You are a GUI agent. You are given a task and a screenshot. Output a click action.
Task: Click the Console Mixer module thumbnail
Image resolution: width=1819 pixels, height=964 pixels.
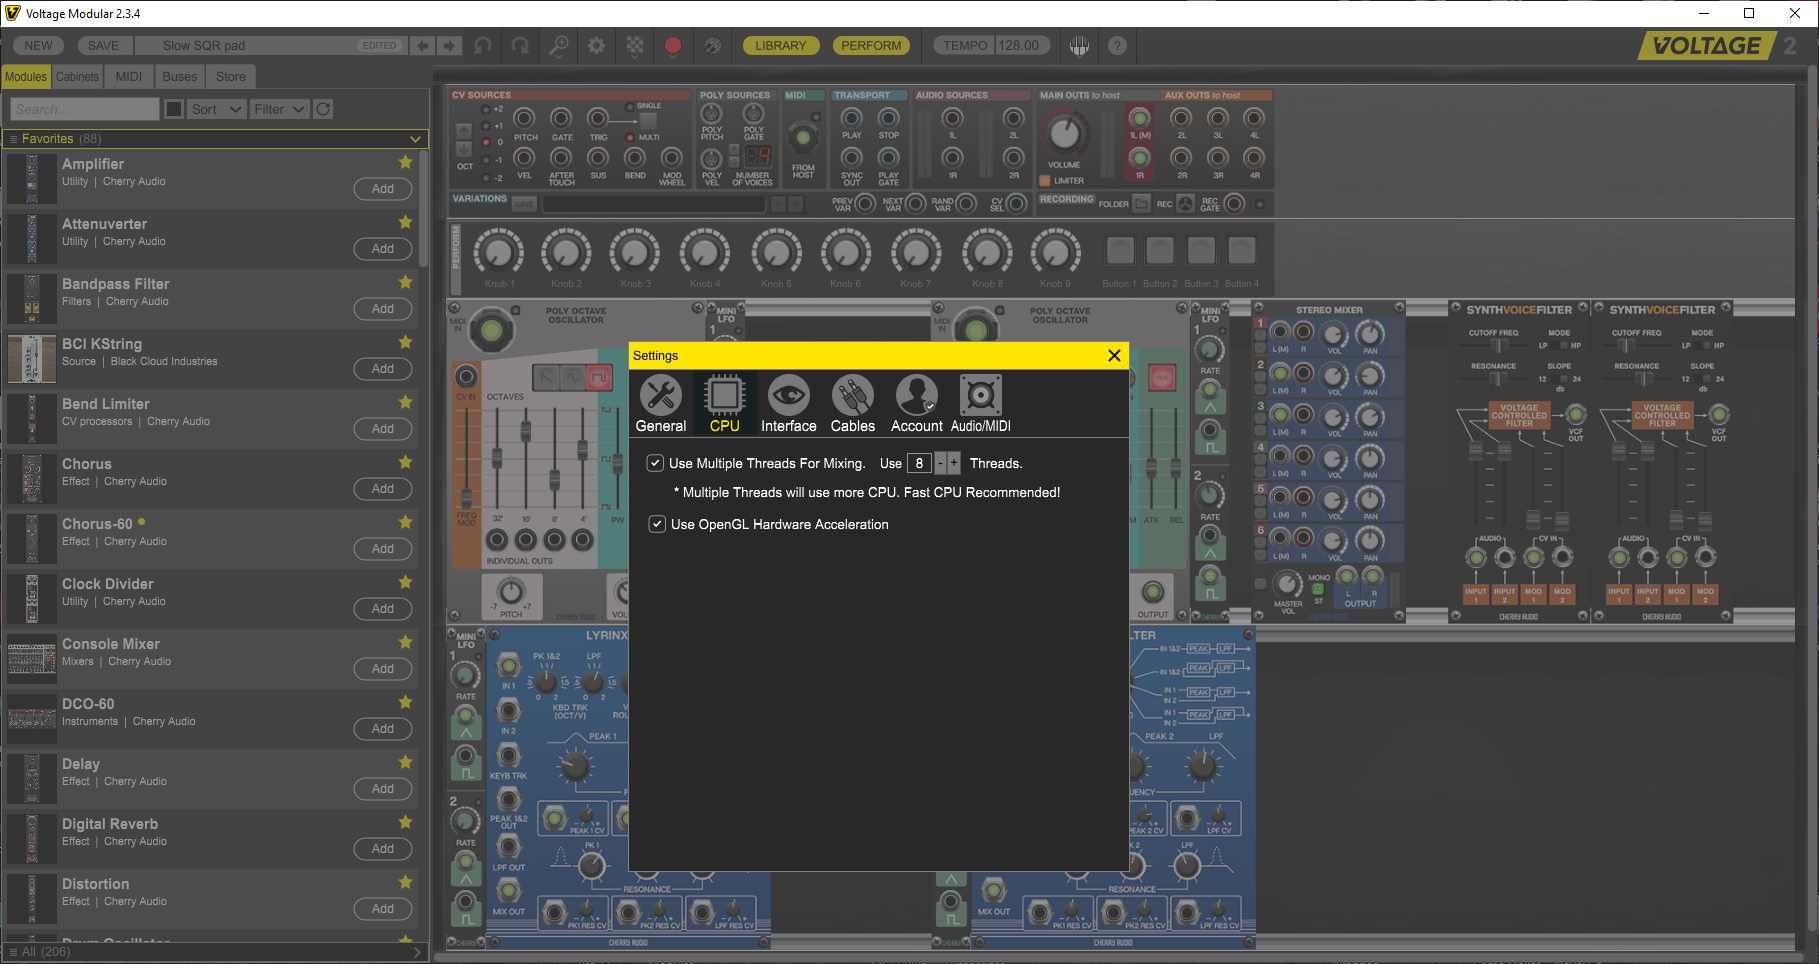point(32,659)
